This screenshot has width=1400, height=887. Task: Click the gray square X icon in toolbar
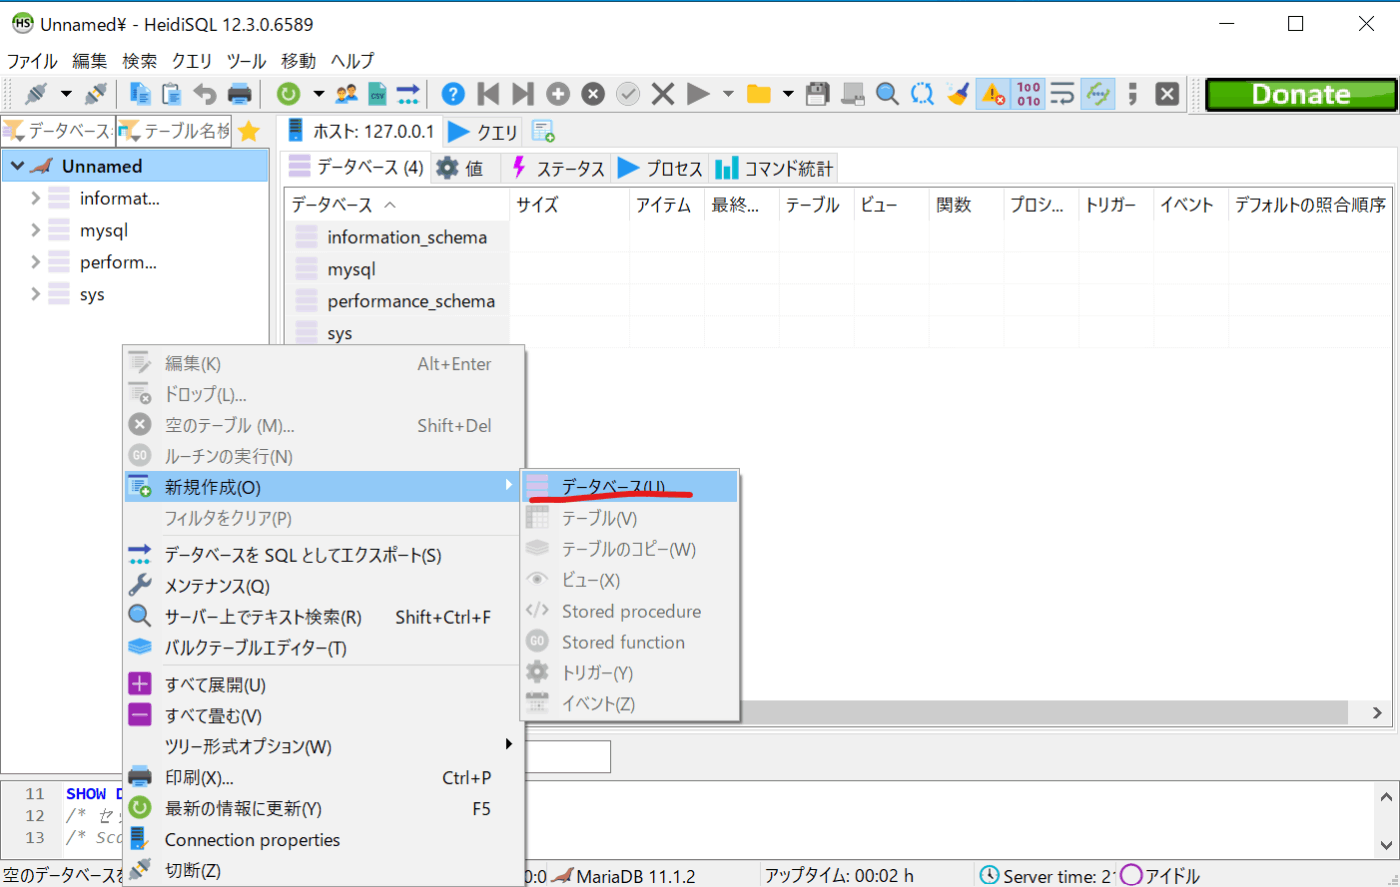click(1166, 94)
